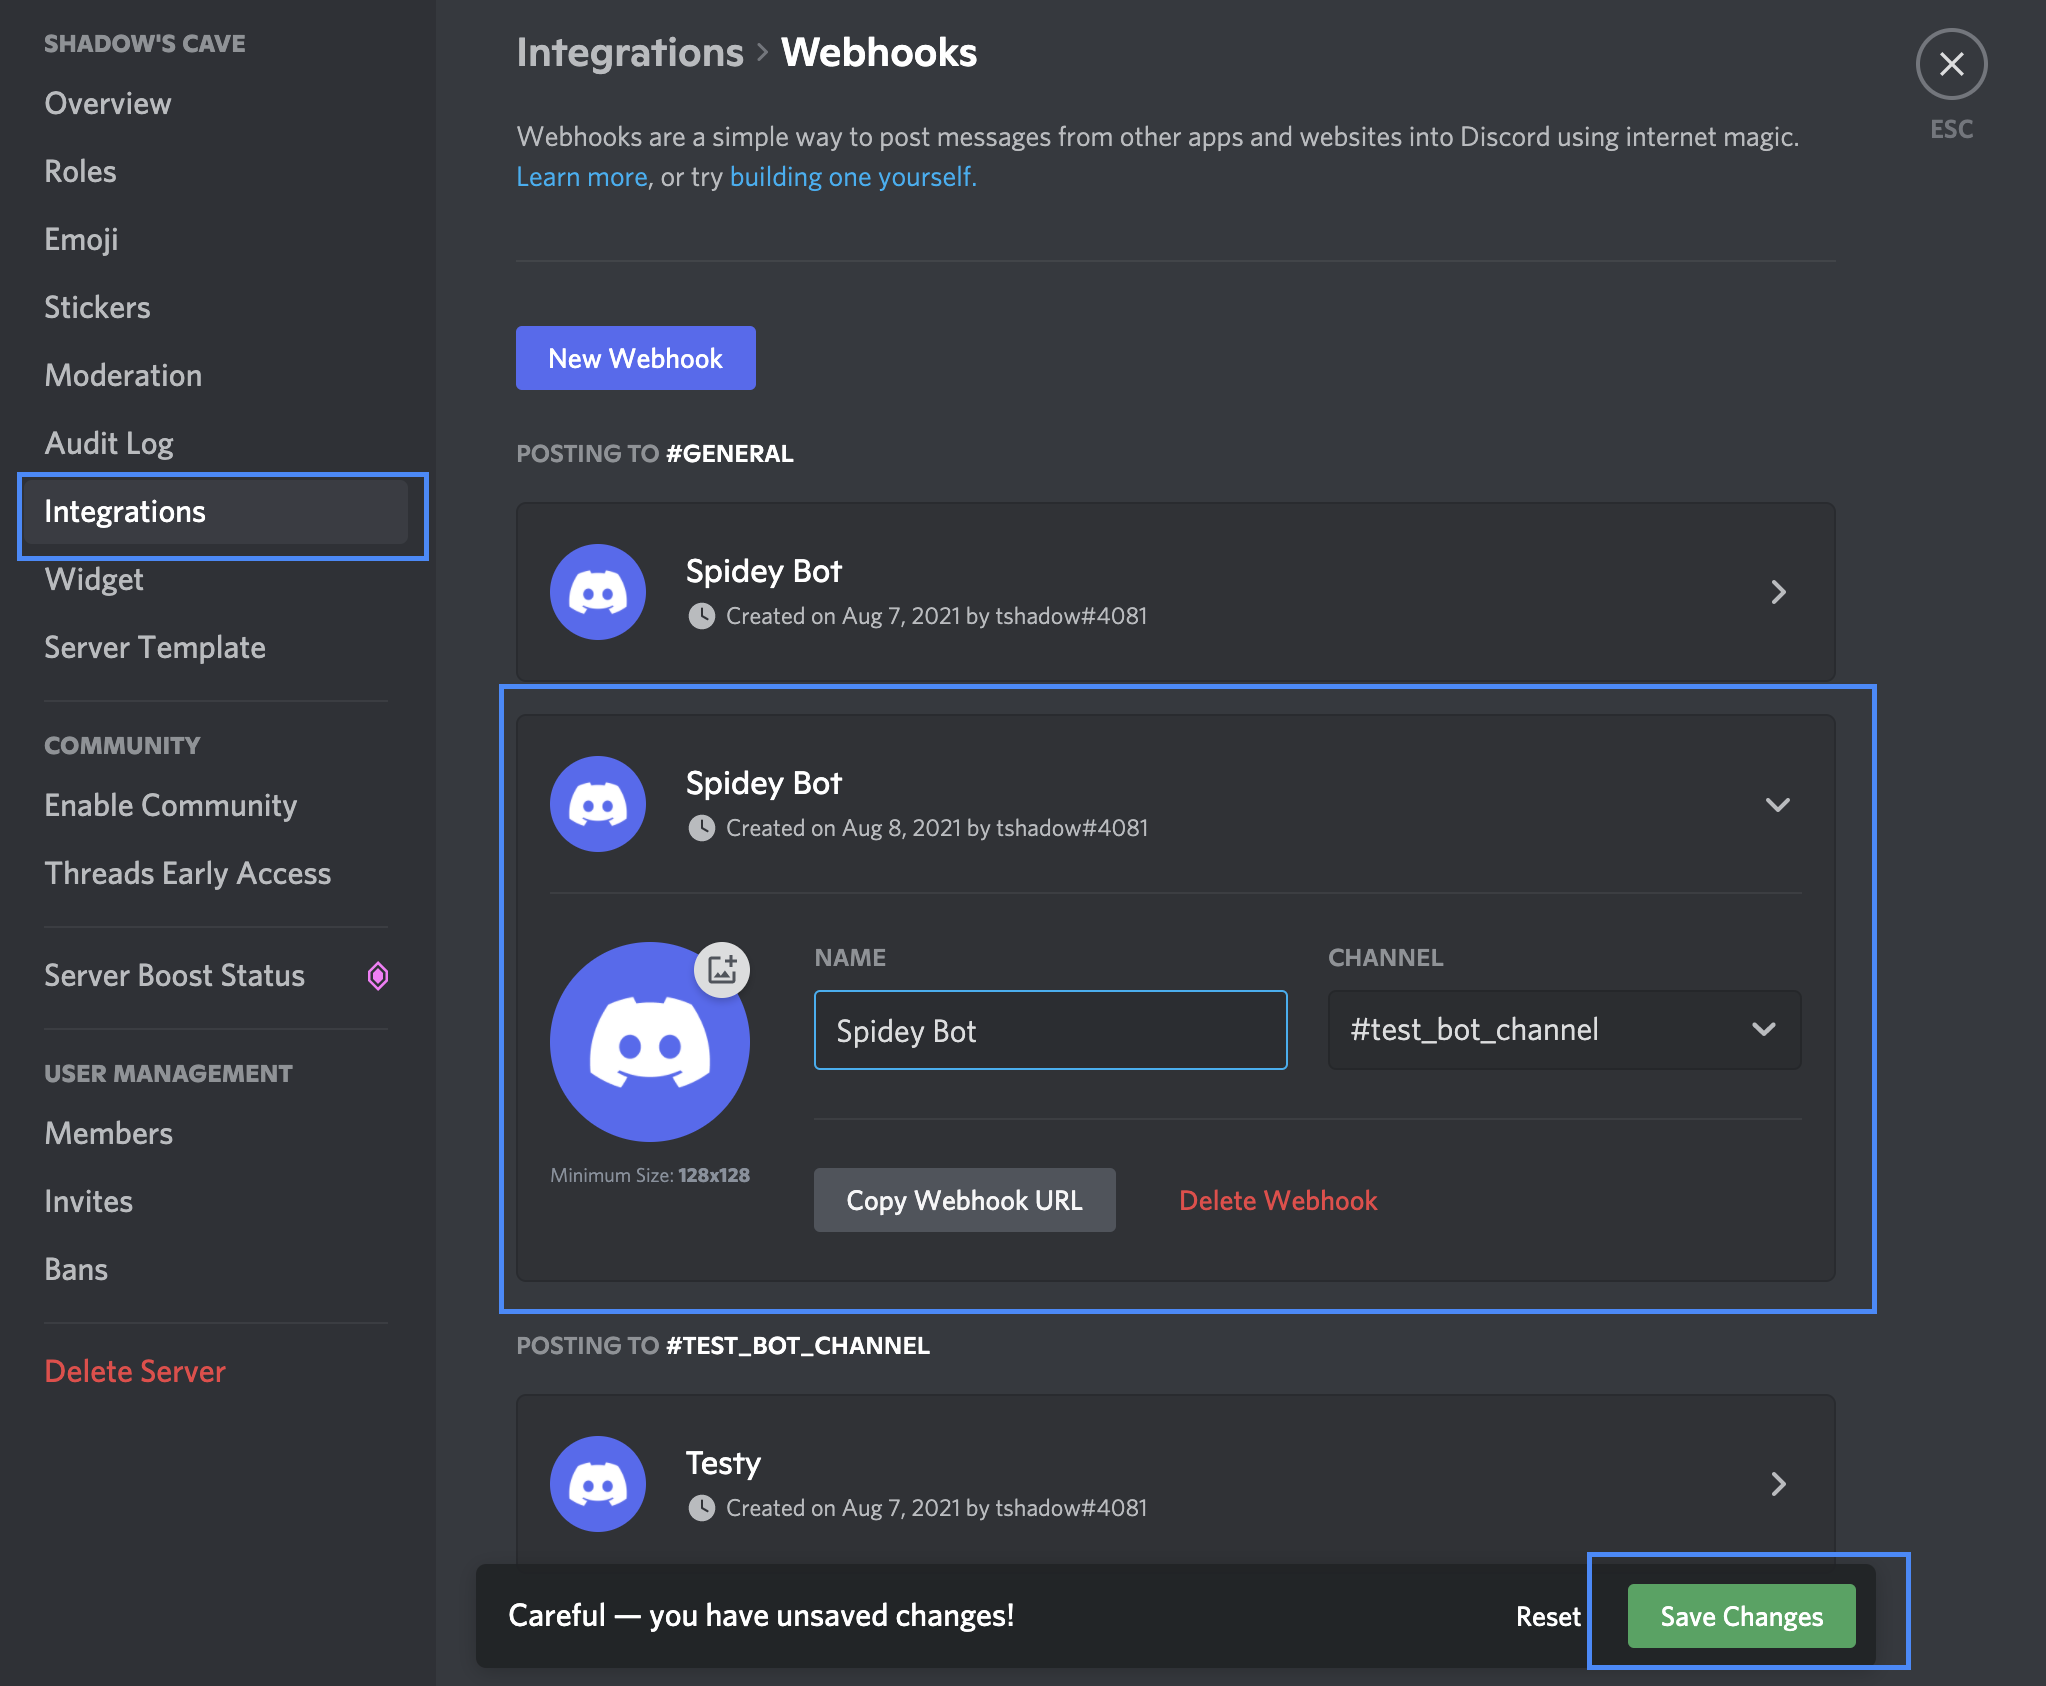The image size is (2046, 1686).
Task: Click the New Webhook button
Action: tap(636, 357)
